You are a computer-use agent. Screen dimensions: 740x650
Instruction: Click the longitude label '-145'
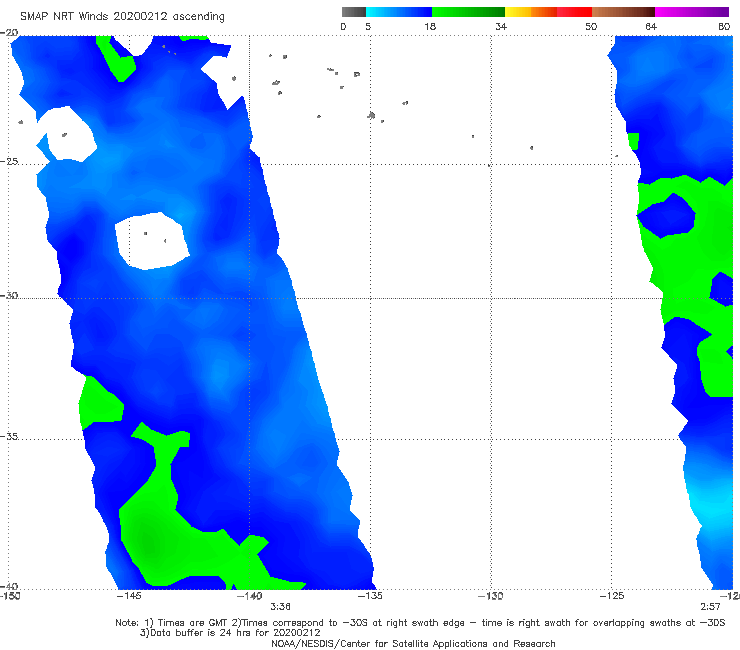tap(128, 596)
